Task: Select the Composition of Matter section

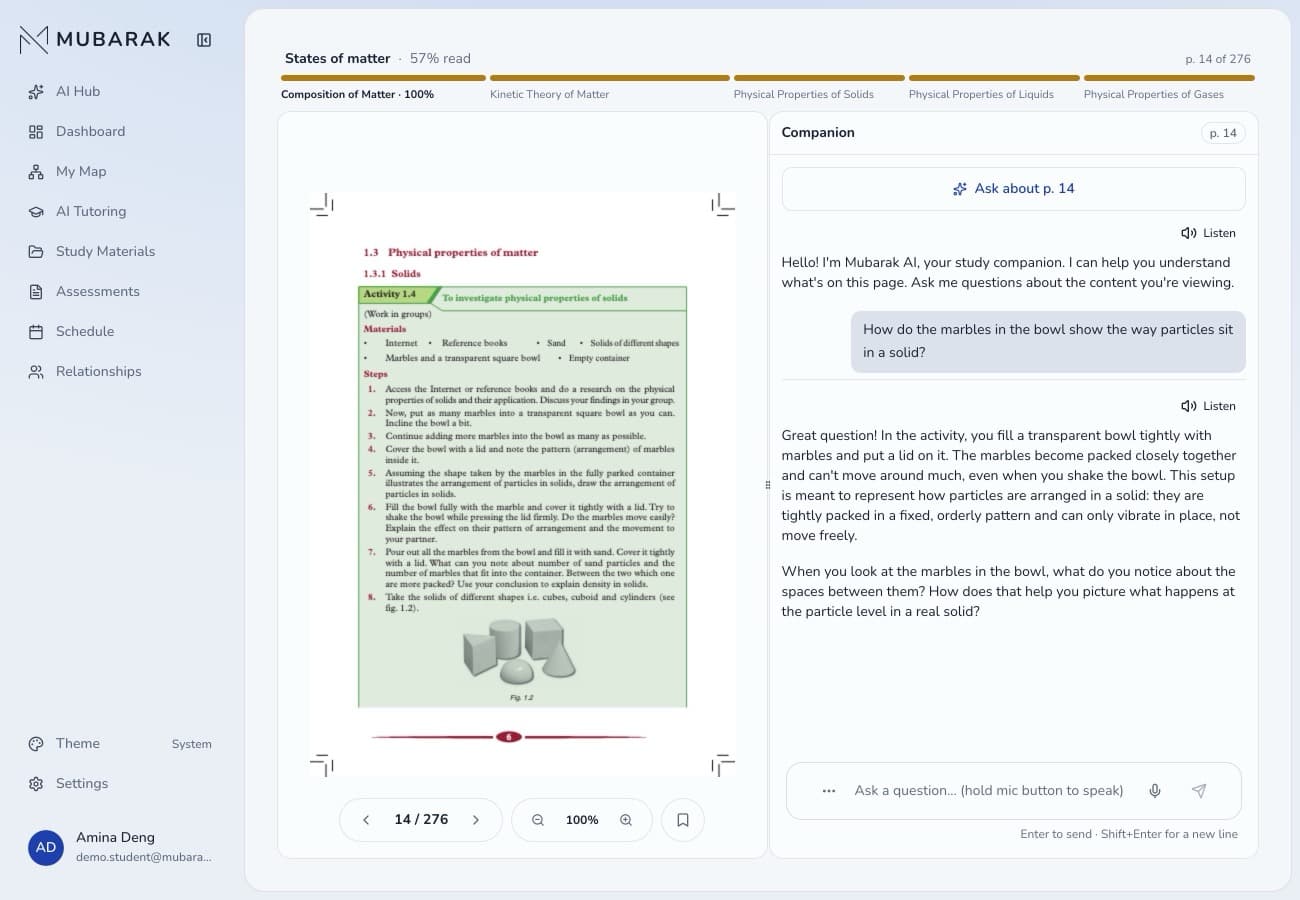Action: [x=357, y=94]
